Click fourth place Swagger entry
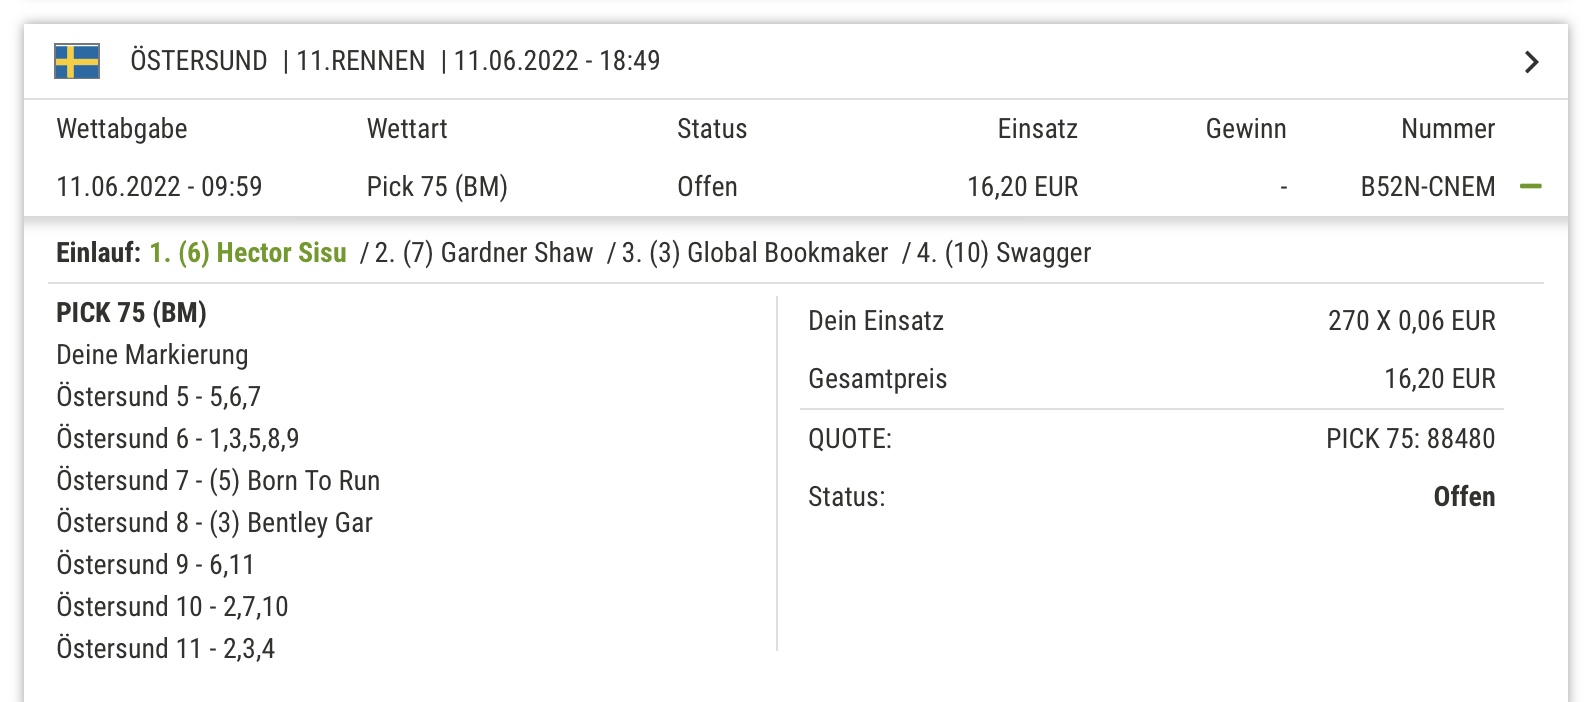 pos(1004,253)
